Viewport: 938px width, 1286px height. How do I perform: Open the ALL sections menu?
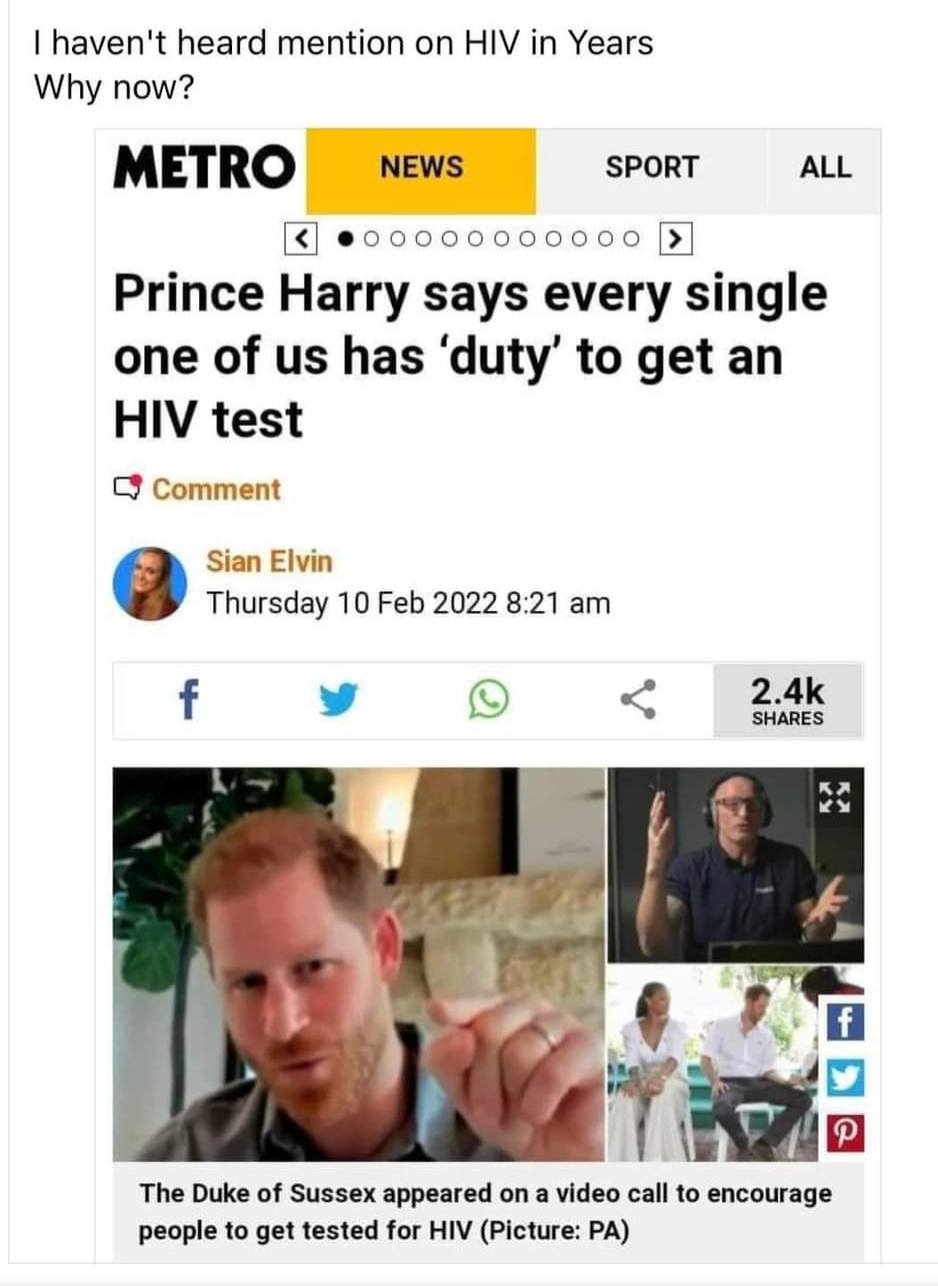[x=825, y=167]
